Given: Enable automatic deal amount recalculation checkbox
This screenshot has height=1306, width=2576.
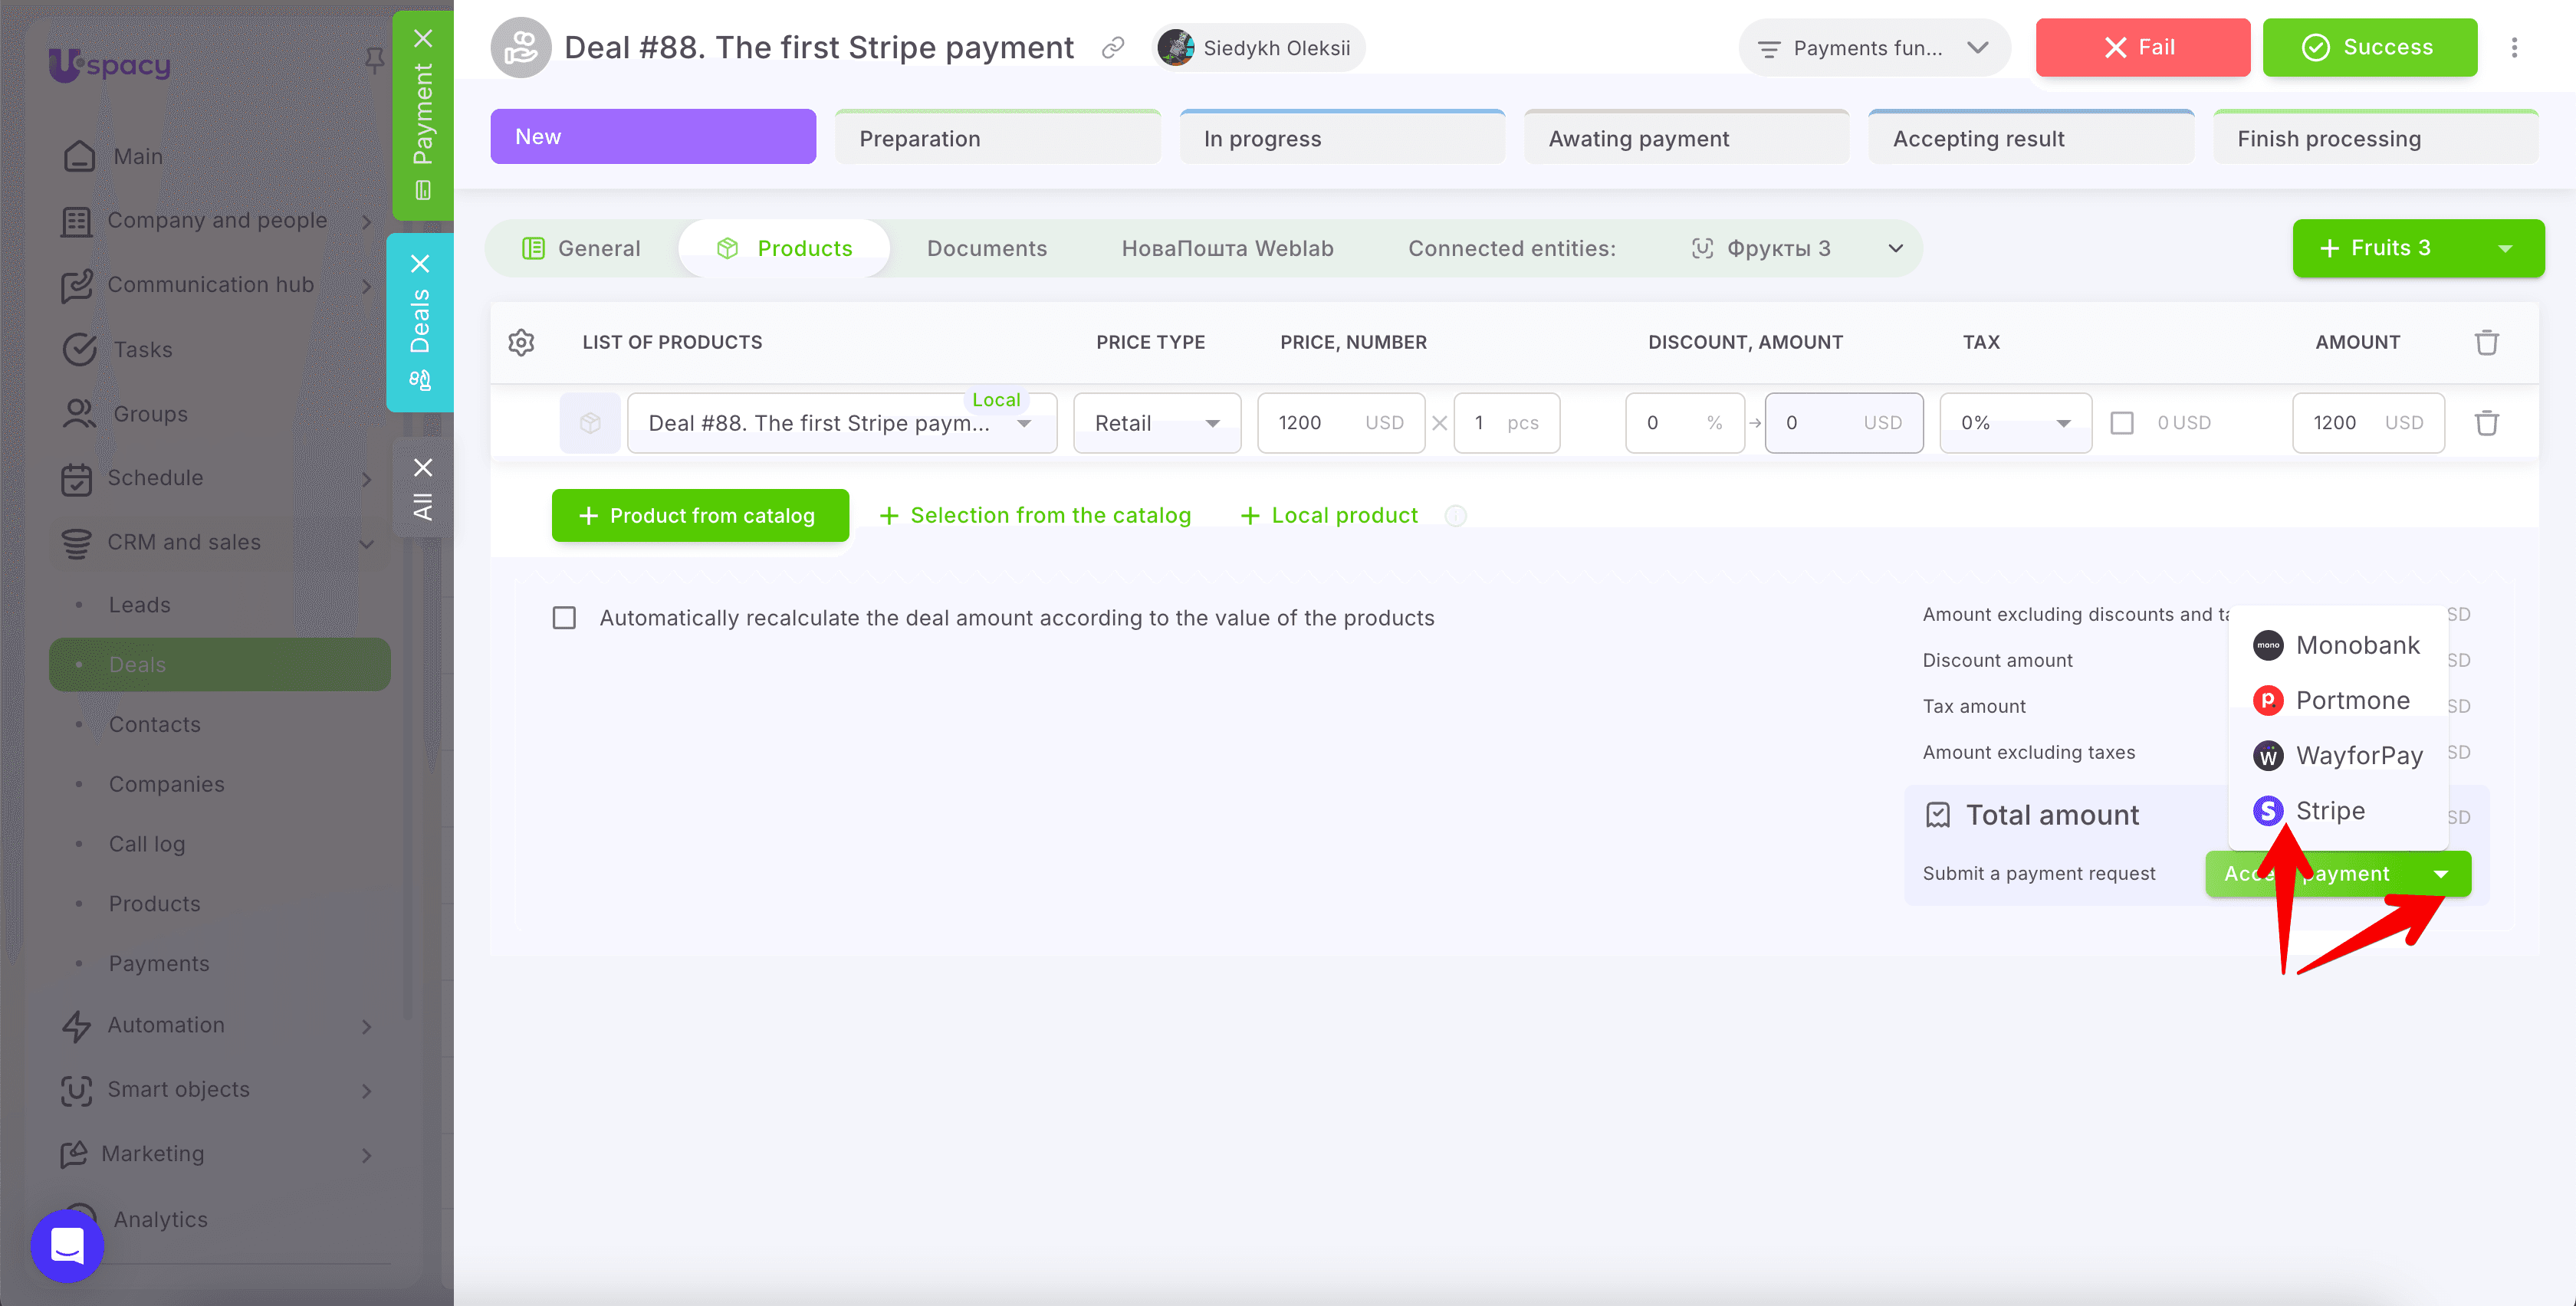Looking at the screenshot, I should point(564,618).
